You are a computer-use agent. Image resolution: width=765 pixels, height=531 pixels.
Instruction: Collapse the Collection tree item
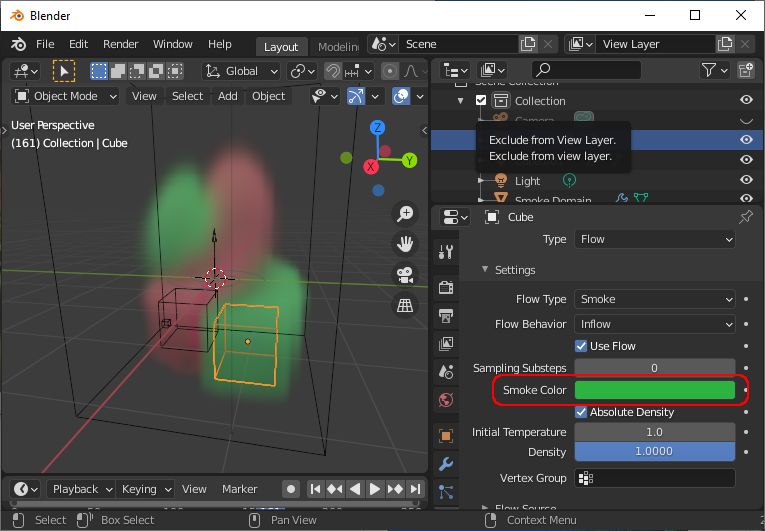pos(461,101)
